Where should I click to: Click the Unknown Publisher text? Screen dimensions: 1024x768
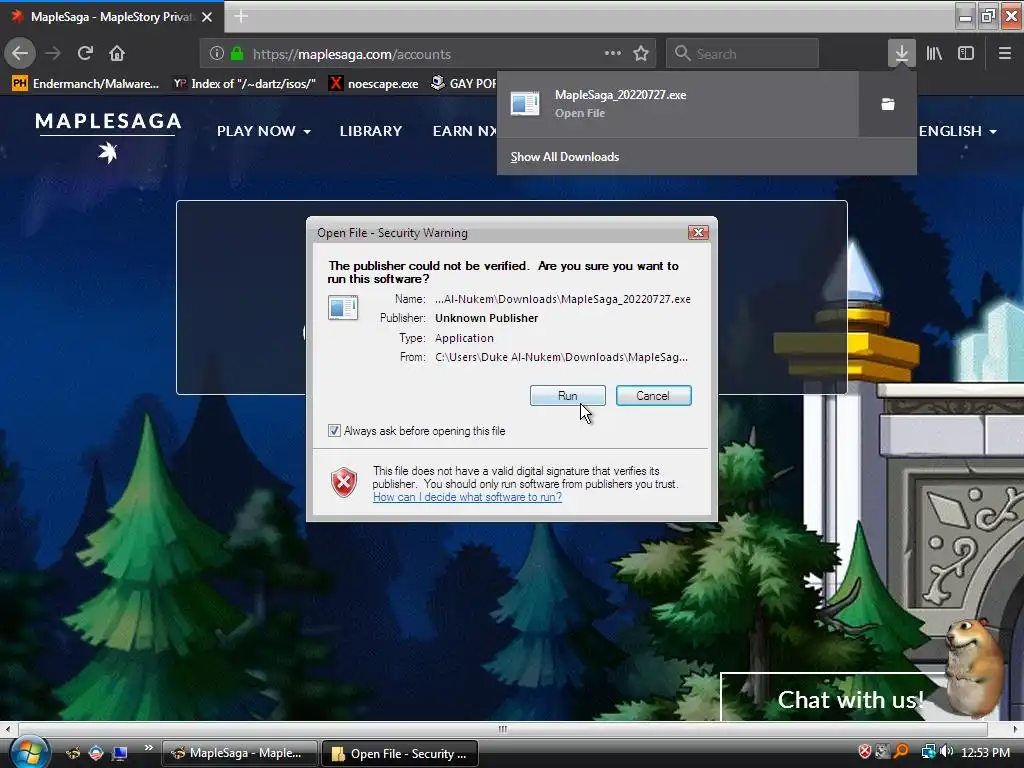[x=487, y=318]
